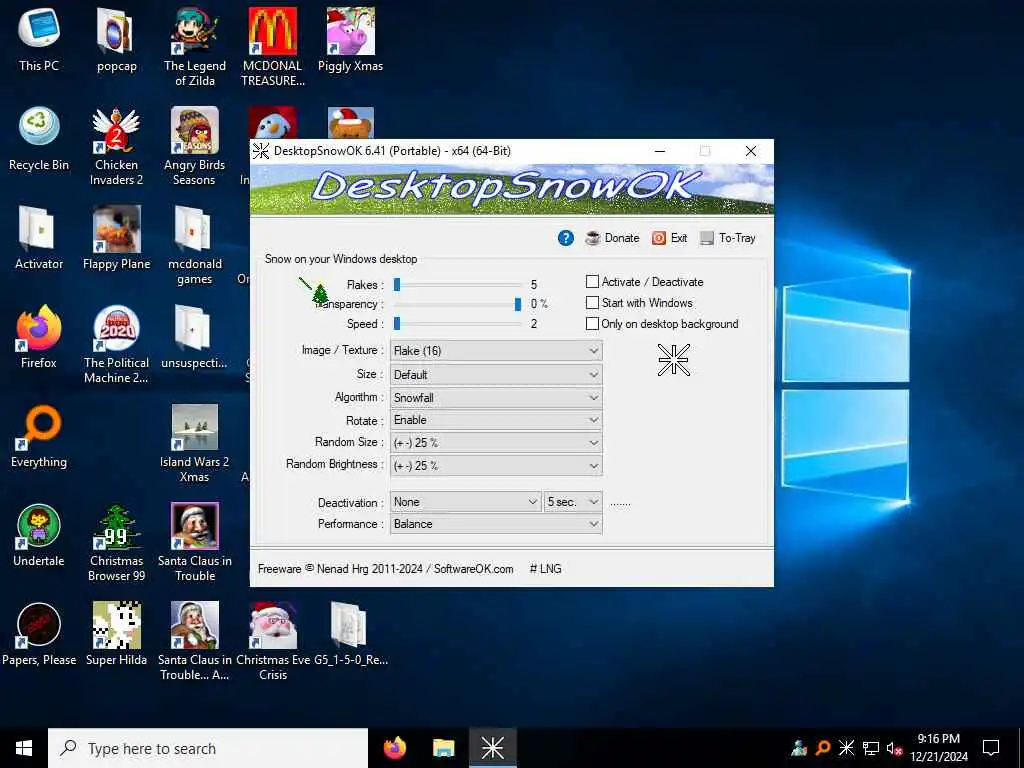Select Flappy Plane desktop icon
Screen dimensions: 1024x768
[116, 238]
